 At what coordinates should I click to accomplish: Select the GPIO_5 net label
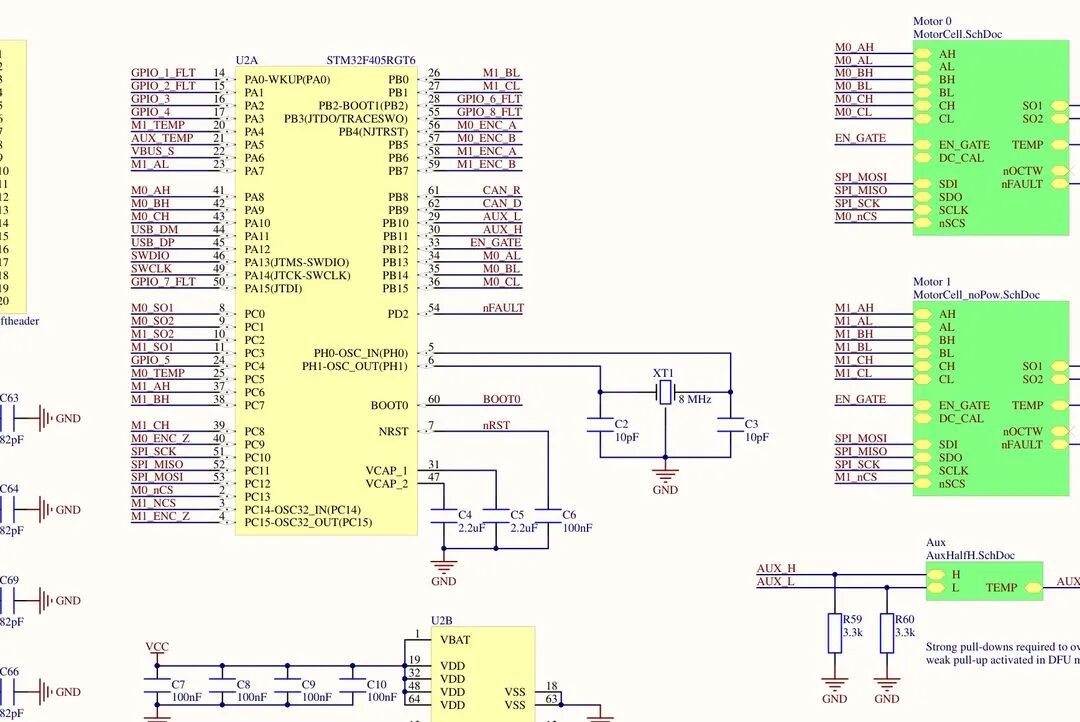pyautogui.click(x=150, y=360)
